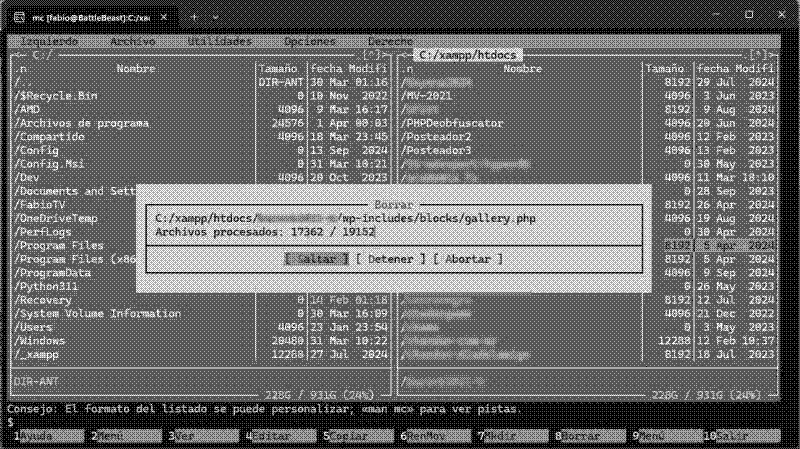Select /Config directory in left panel
Image resolution: width=800 pixels, height=449 pixels.
pyautogui.click(x=36, y=150)
